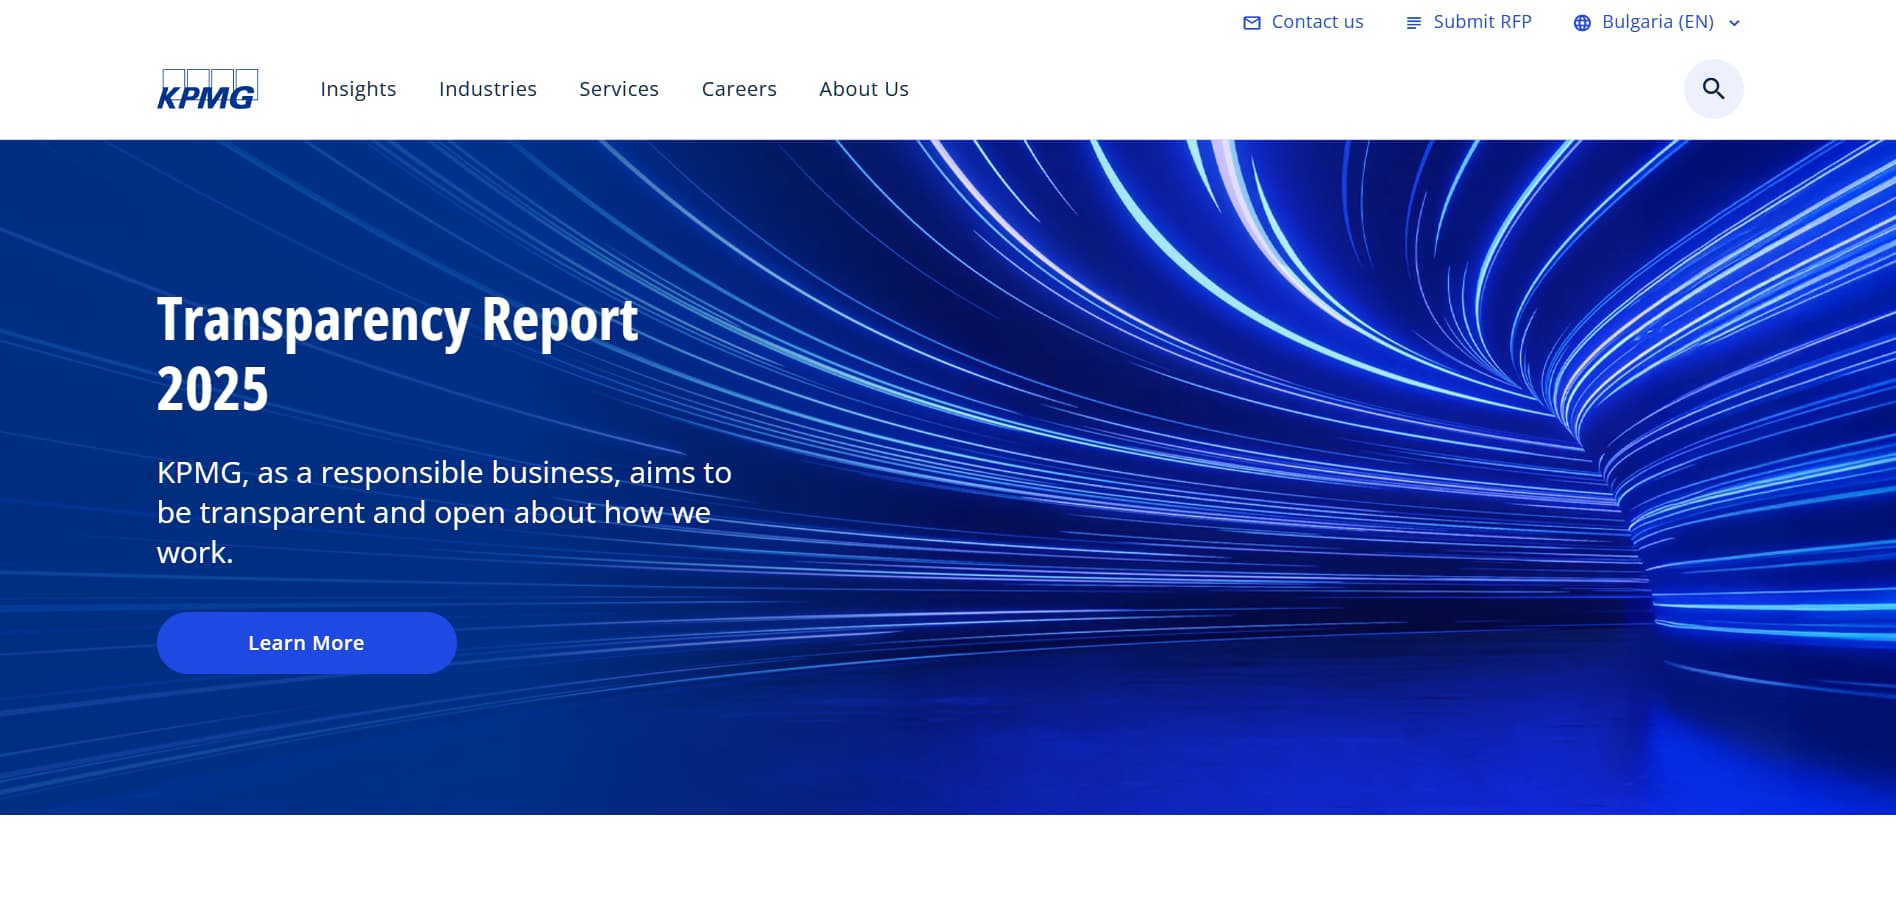Follow the Submit RFP link
The image size is (1896, 905).
pos(1482,22)
